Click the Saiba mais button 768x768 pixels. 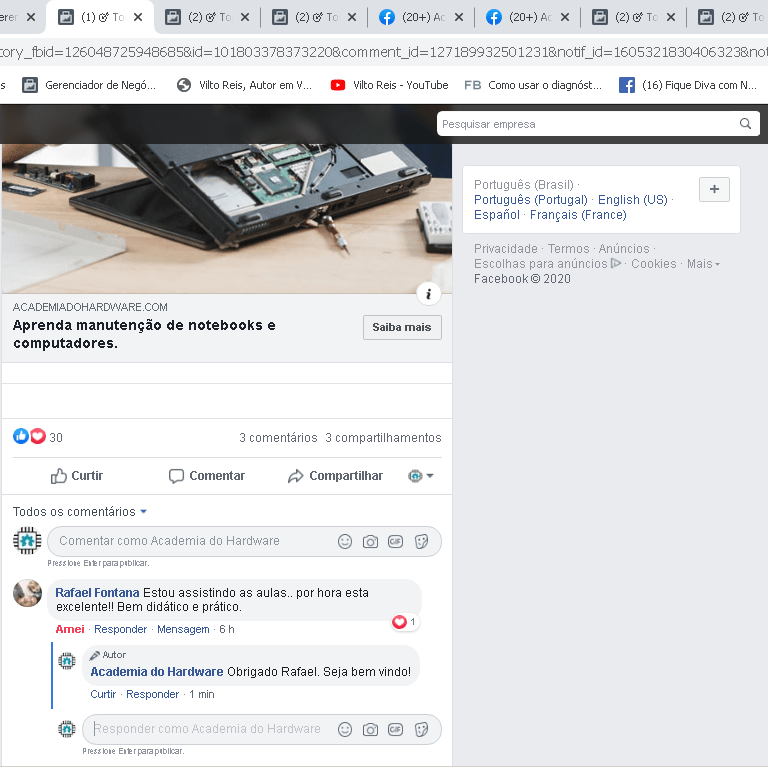402,327
